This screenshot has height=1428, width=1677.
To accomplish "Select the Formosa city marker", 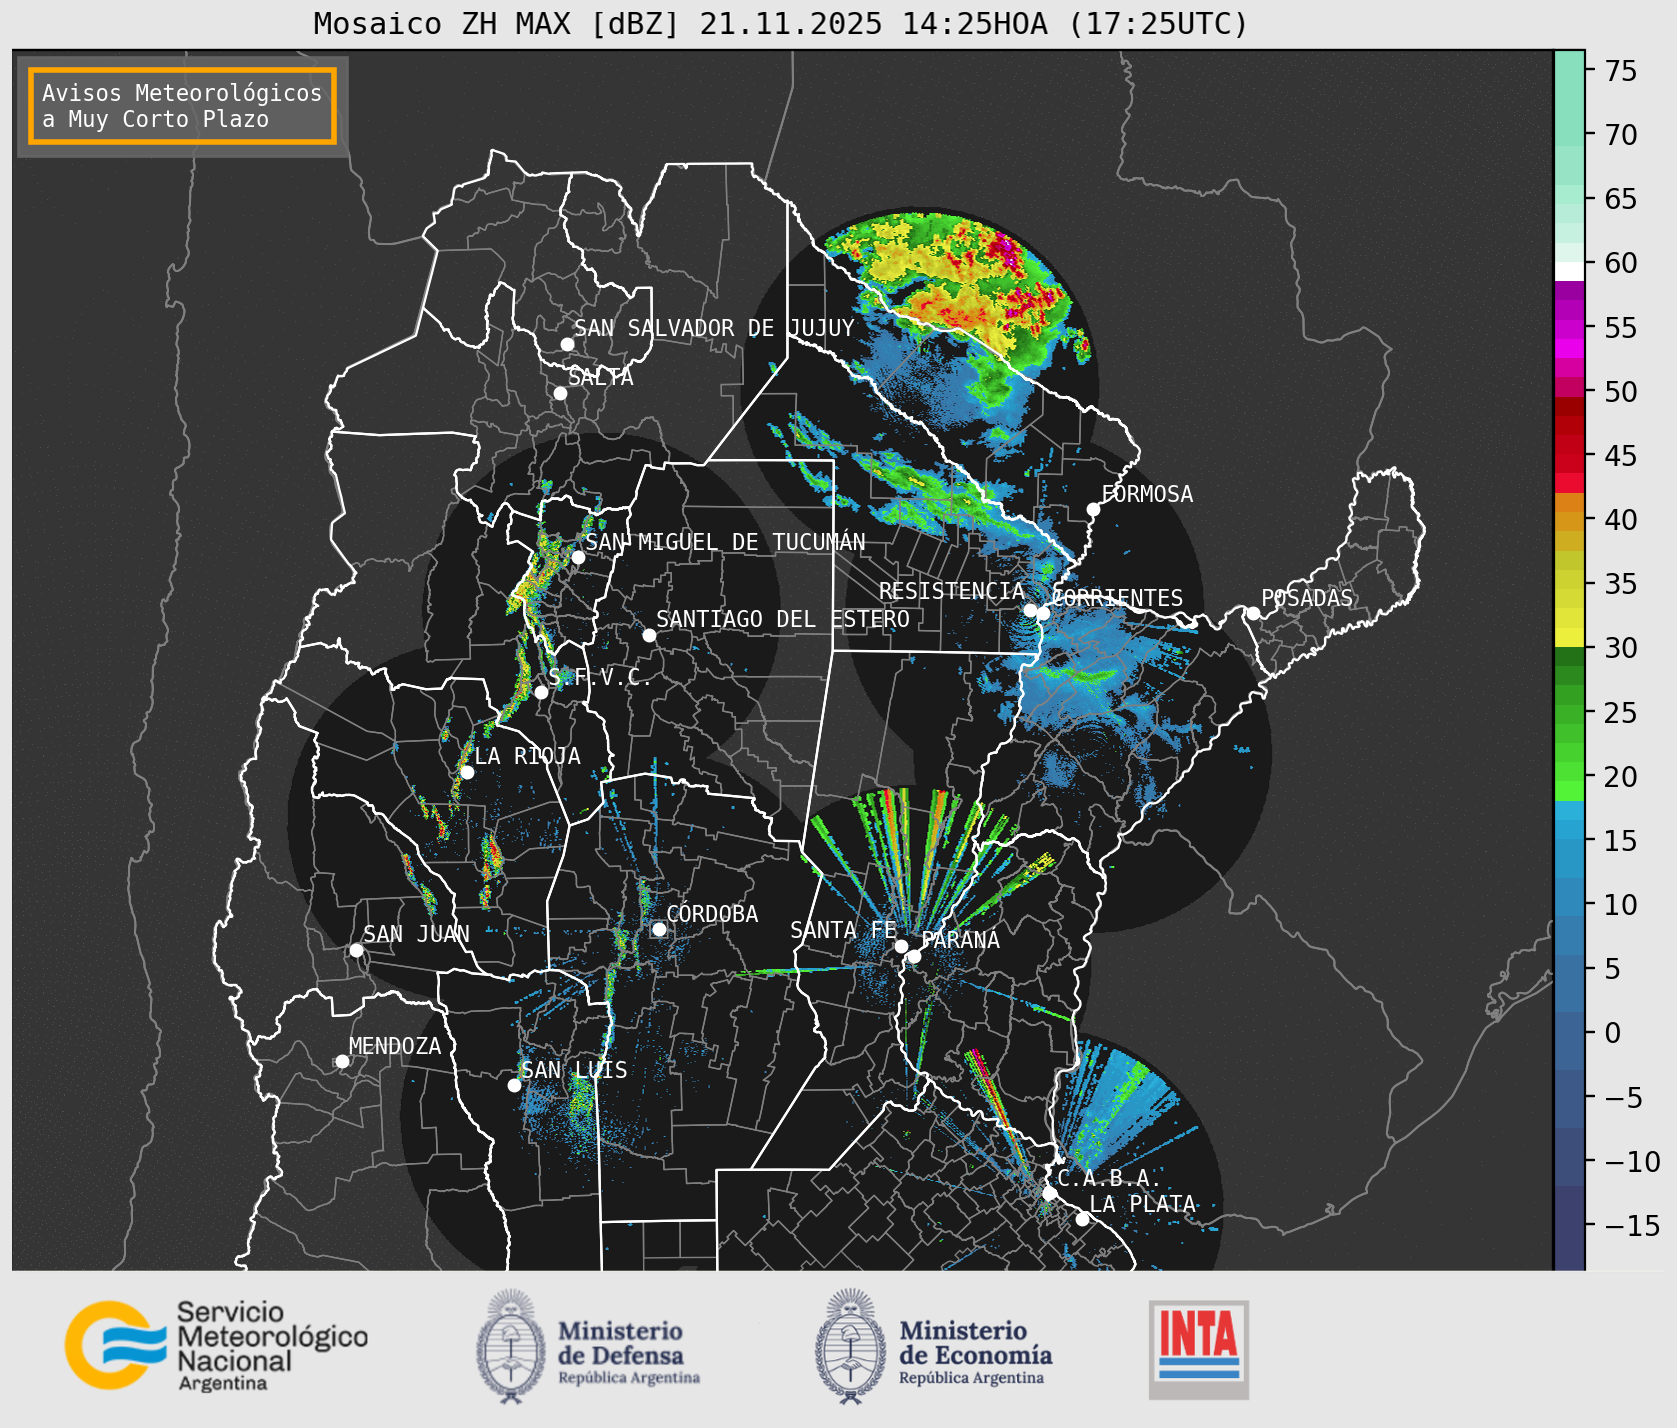I will (1093, 509).
